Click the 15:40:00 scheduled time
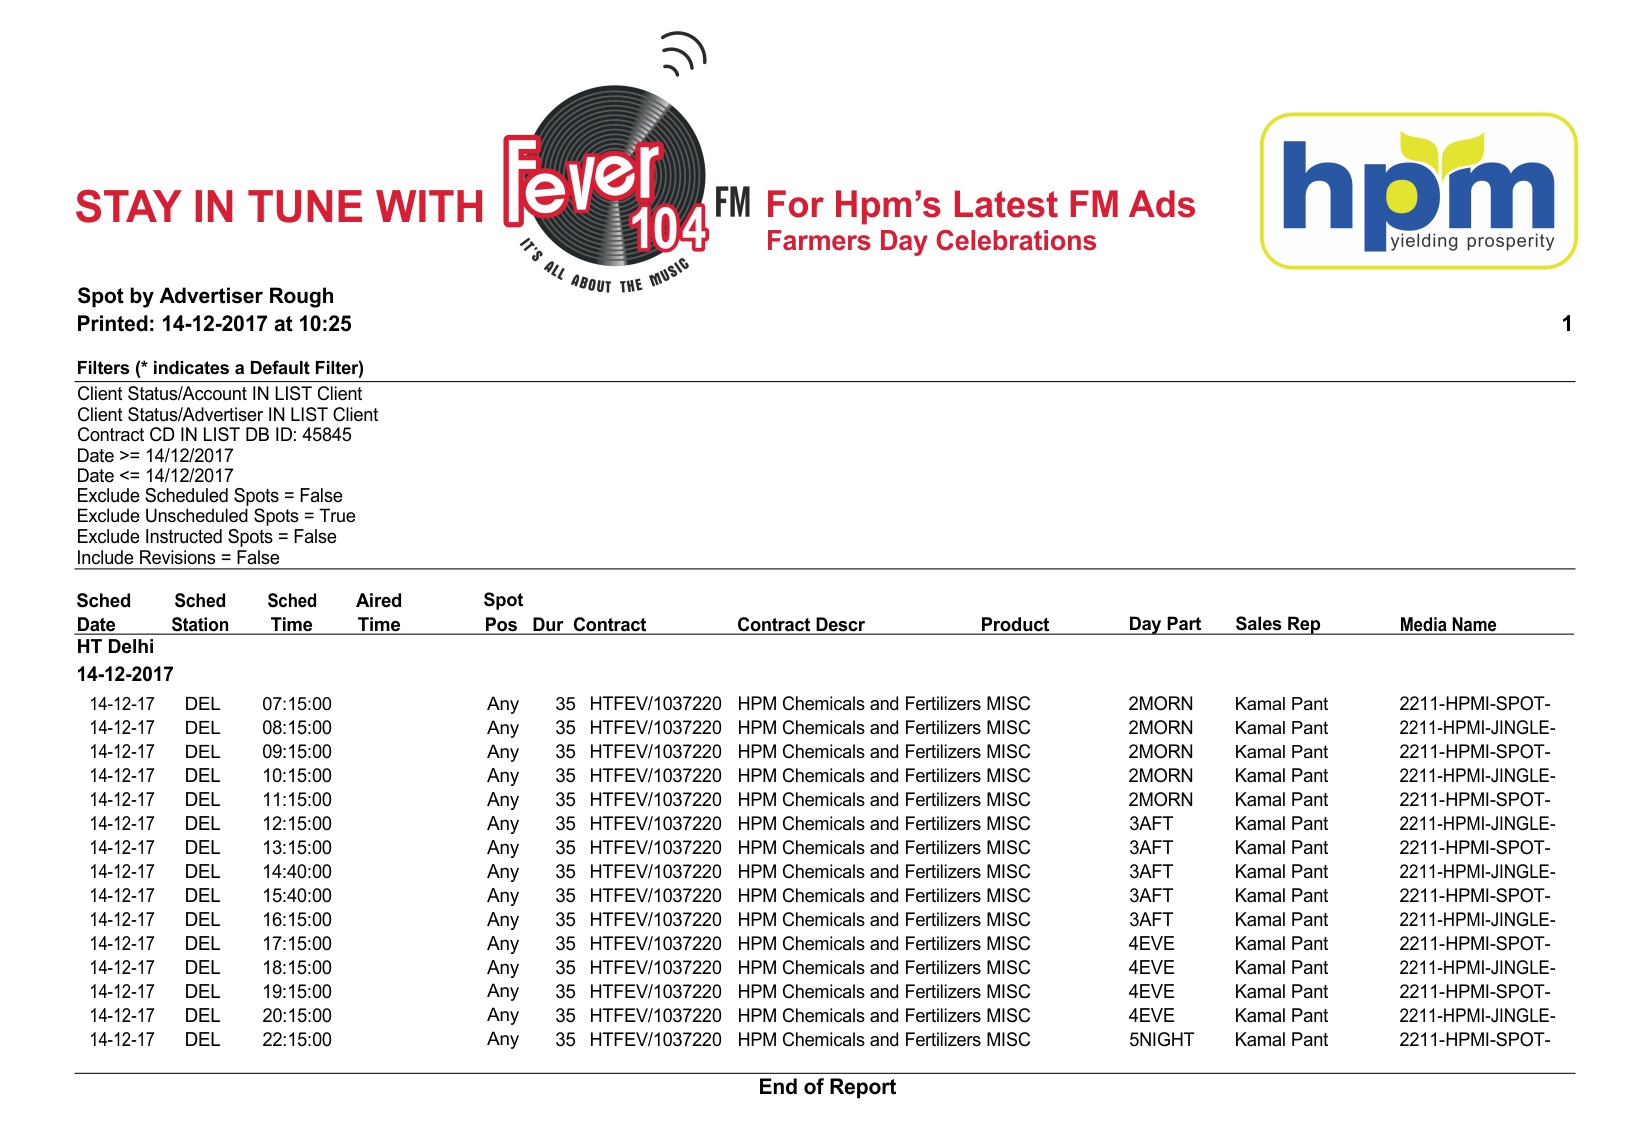This screenshot has width=1650, height=1125. 297,896
